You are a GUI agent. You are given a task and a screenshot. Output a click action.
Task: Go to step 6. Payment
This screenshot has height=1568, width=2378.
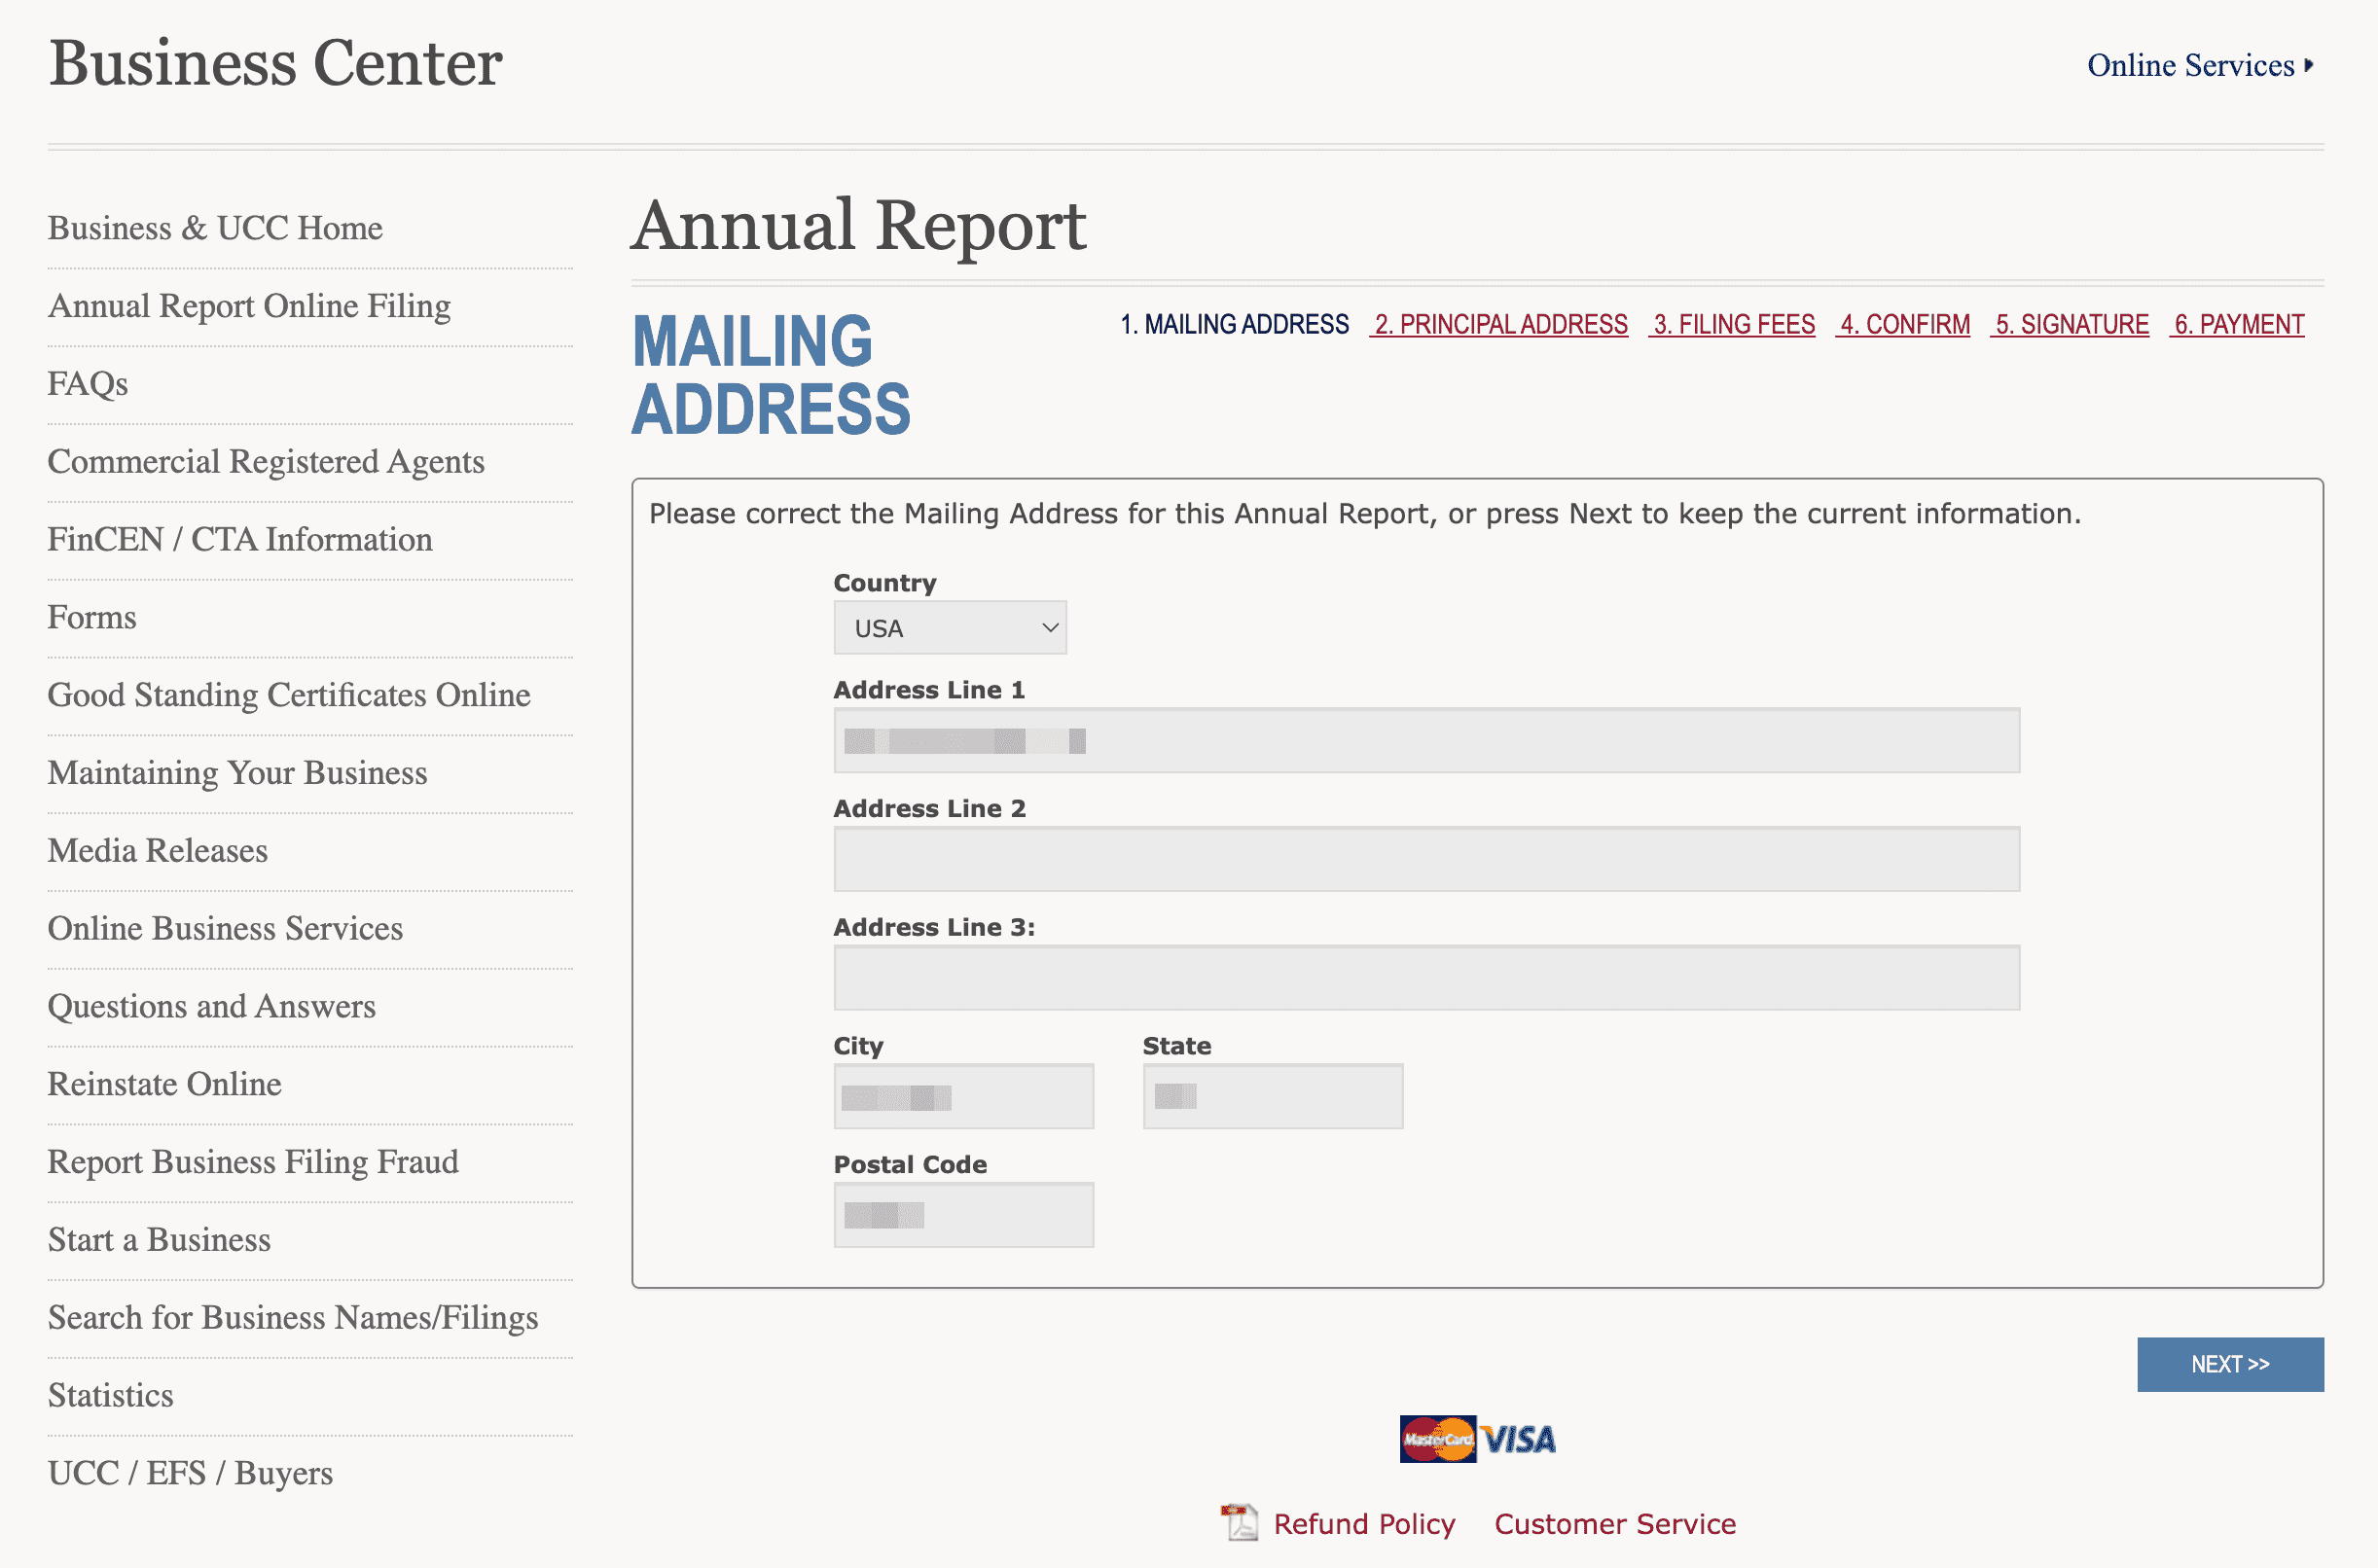point(2237,324)
